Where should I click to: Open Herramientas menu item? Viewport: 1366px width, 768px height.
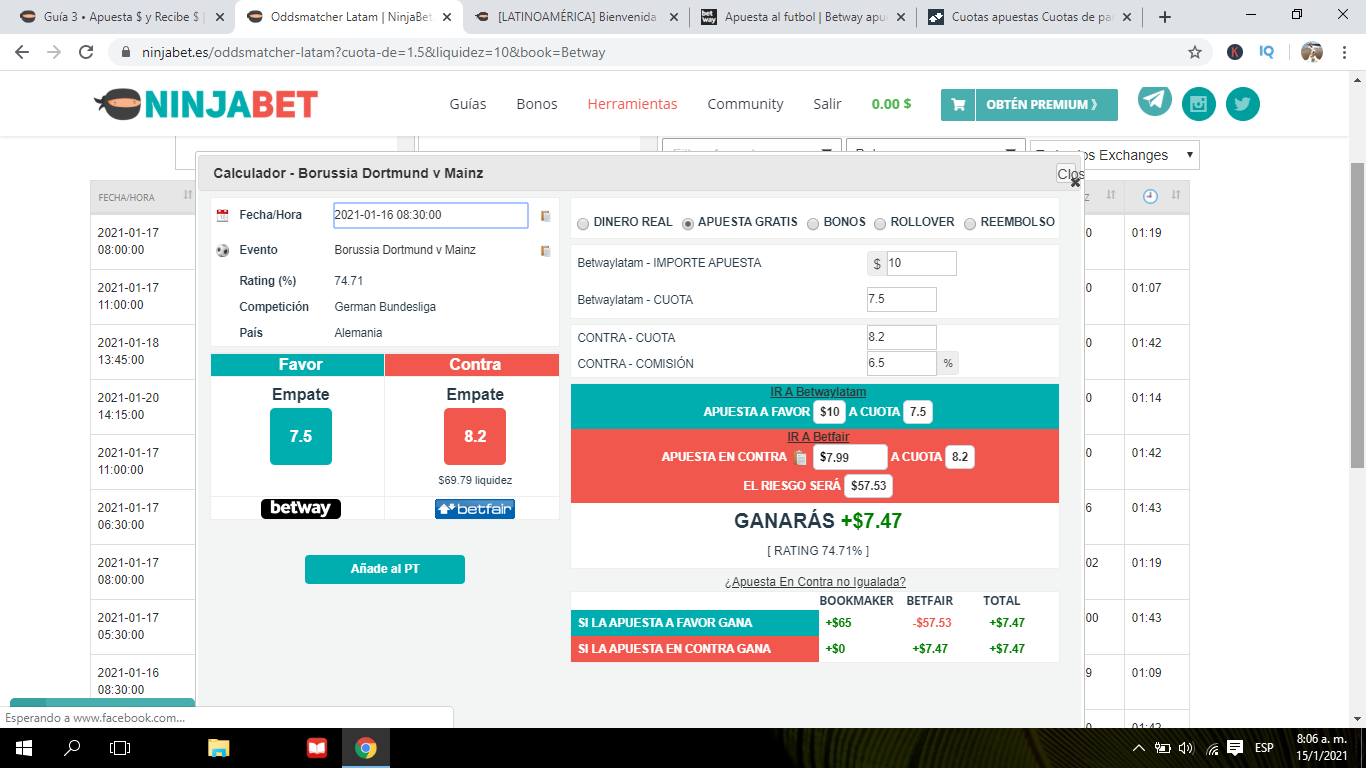click(632, 104)
